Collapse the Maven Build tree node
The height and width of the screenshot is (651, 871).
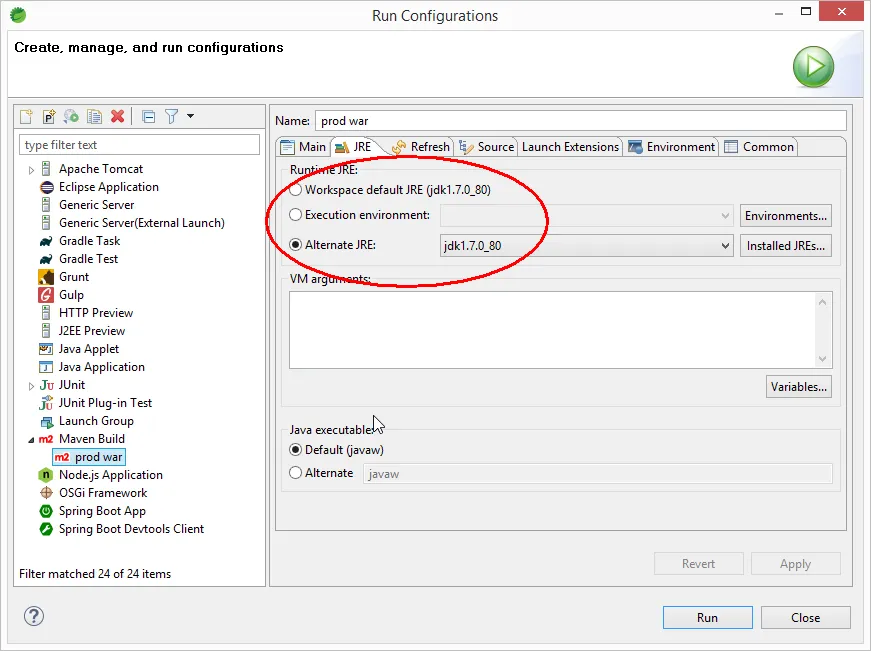pos(31,439)
